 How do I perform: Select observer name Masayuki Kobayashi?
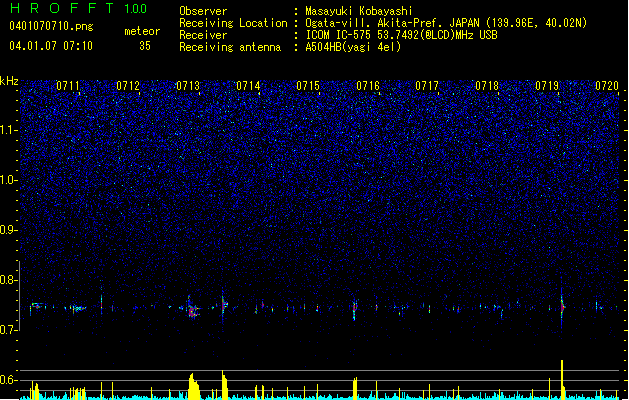pyautogui.click(x=359, y=11)
